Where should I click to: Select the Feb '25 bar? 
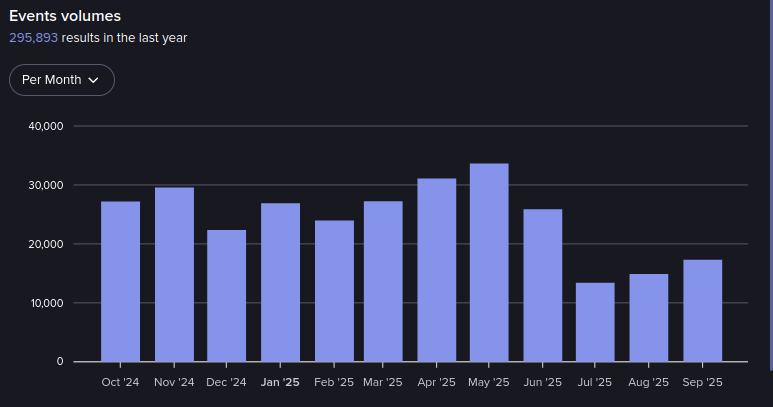click(x=334, y=291)
